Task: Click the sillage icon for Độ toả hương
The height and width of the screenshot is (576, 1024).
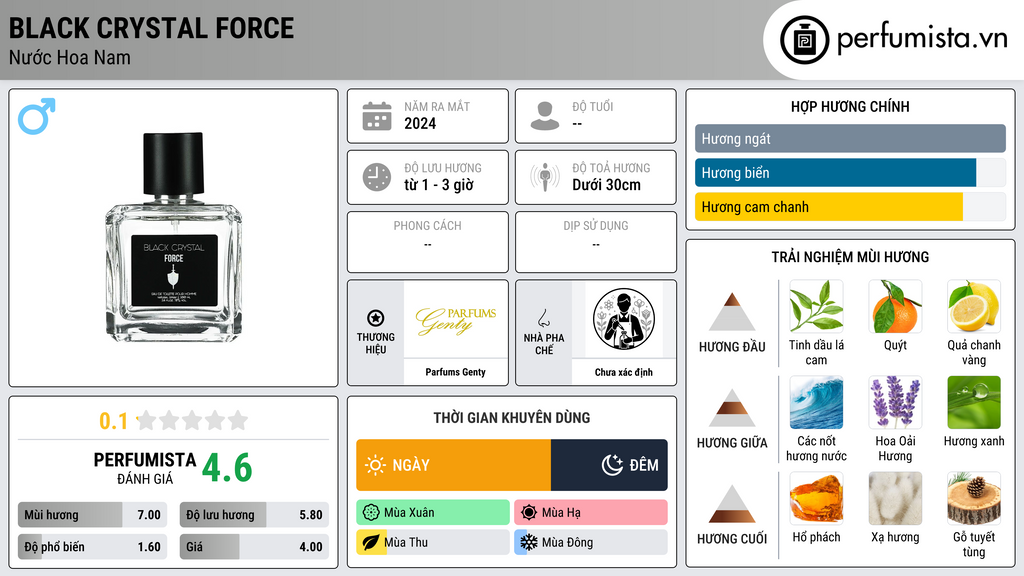Action: click(x=545, y=177)
